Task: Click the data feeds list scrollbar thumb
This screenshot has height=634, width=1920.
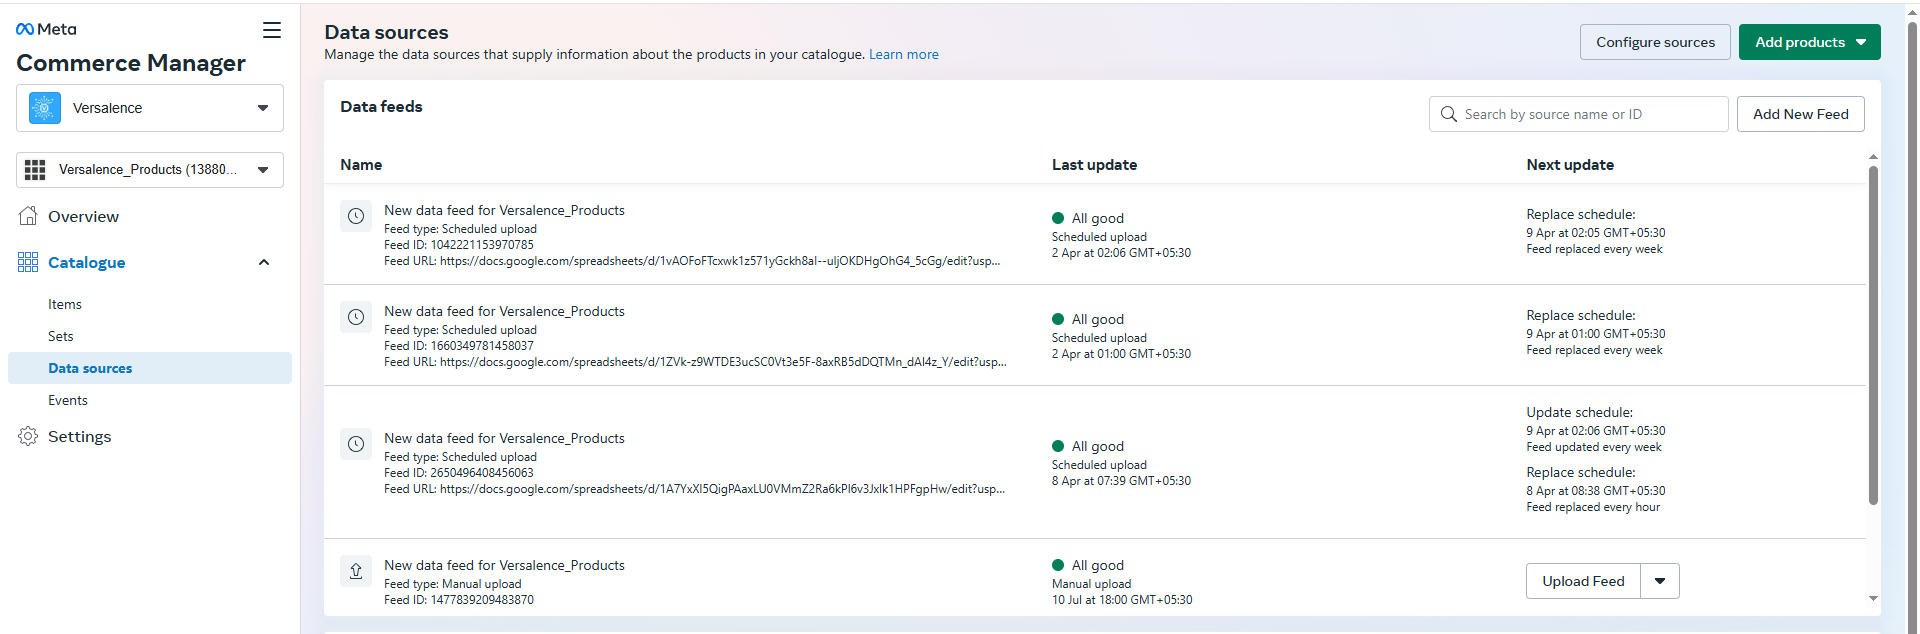Action: (1873, 335)
